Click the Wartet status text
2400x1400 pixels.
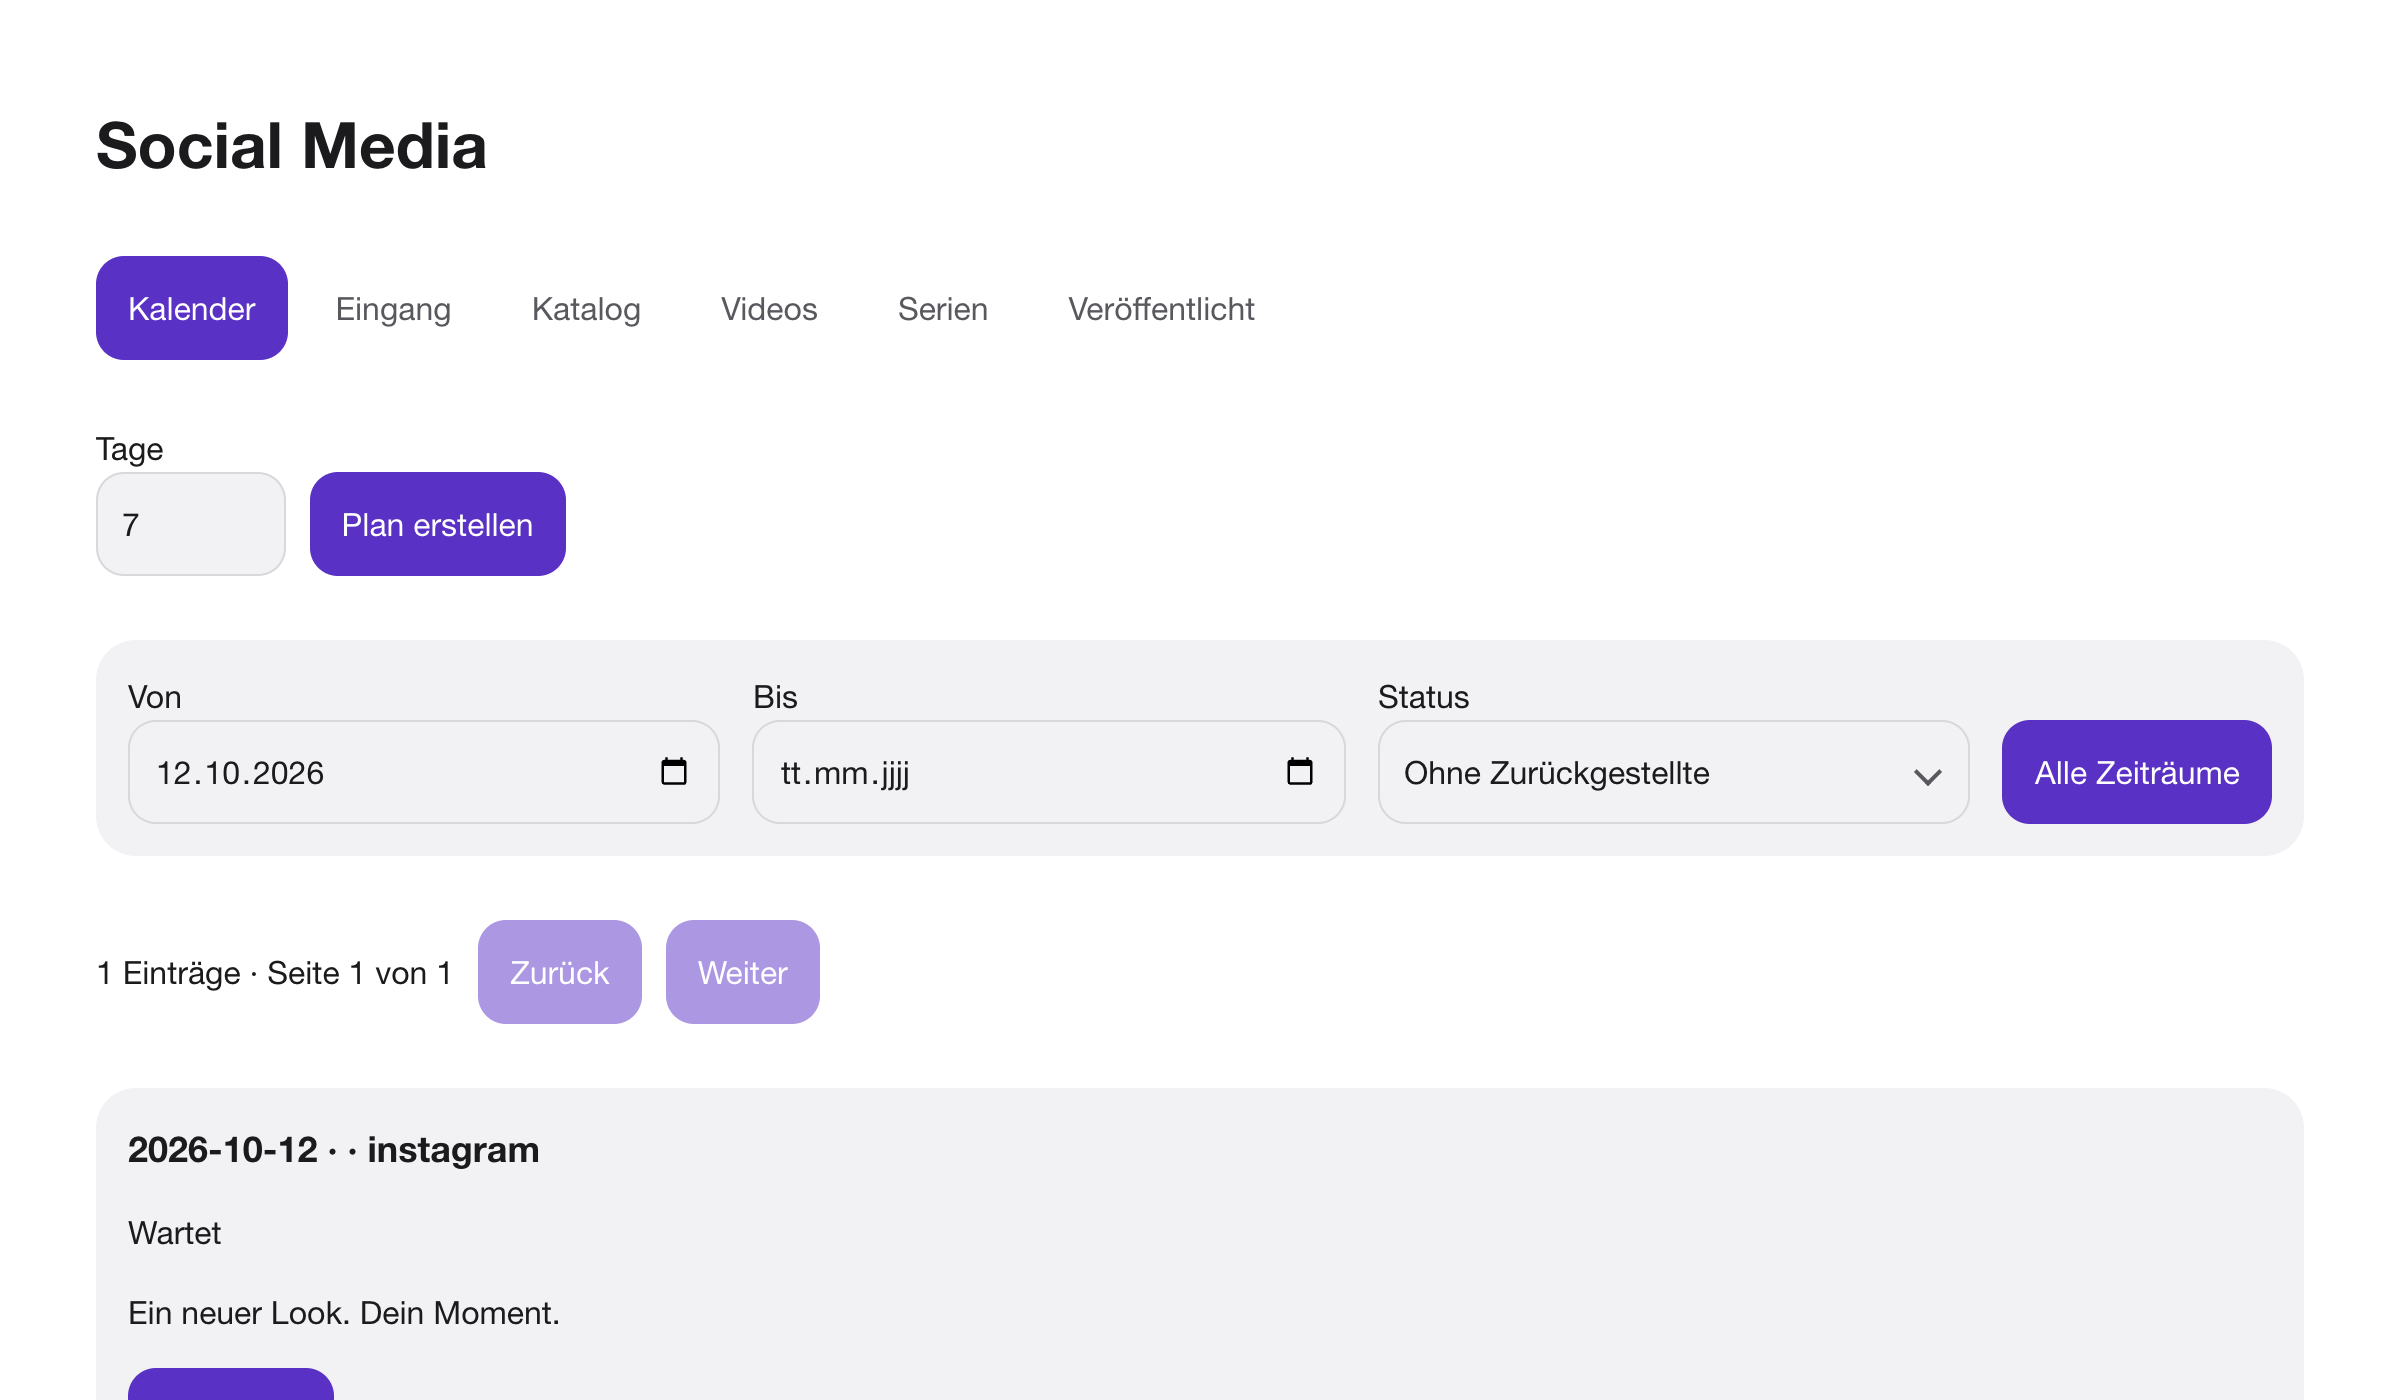[x=174, y=1233]
